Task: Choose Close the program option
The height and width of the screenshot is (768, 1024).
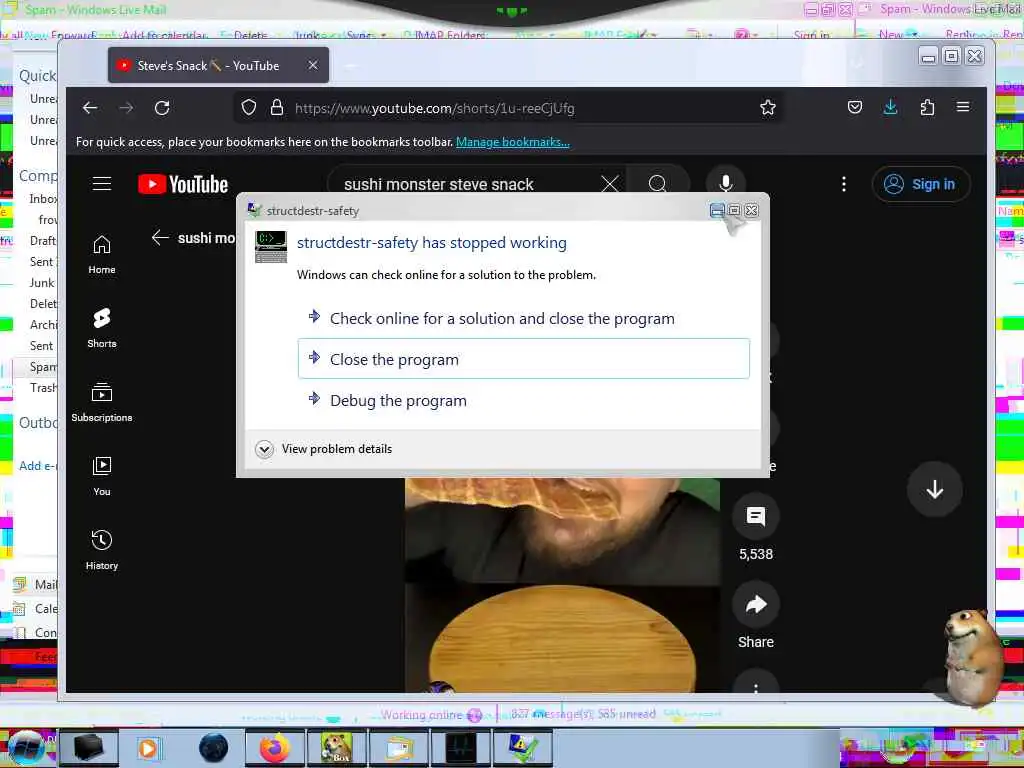Action: coord(523,359)
